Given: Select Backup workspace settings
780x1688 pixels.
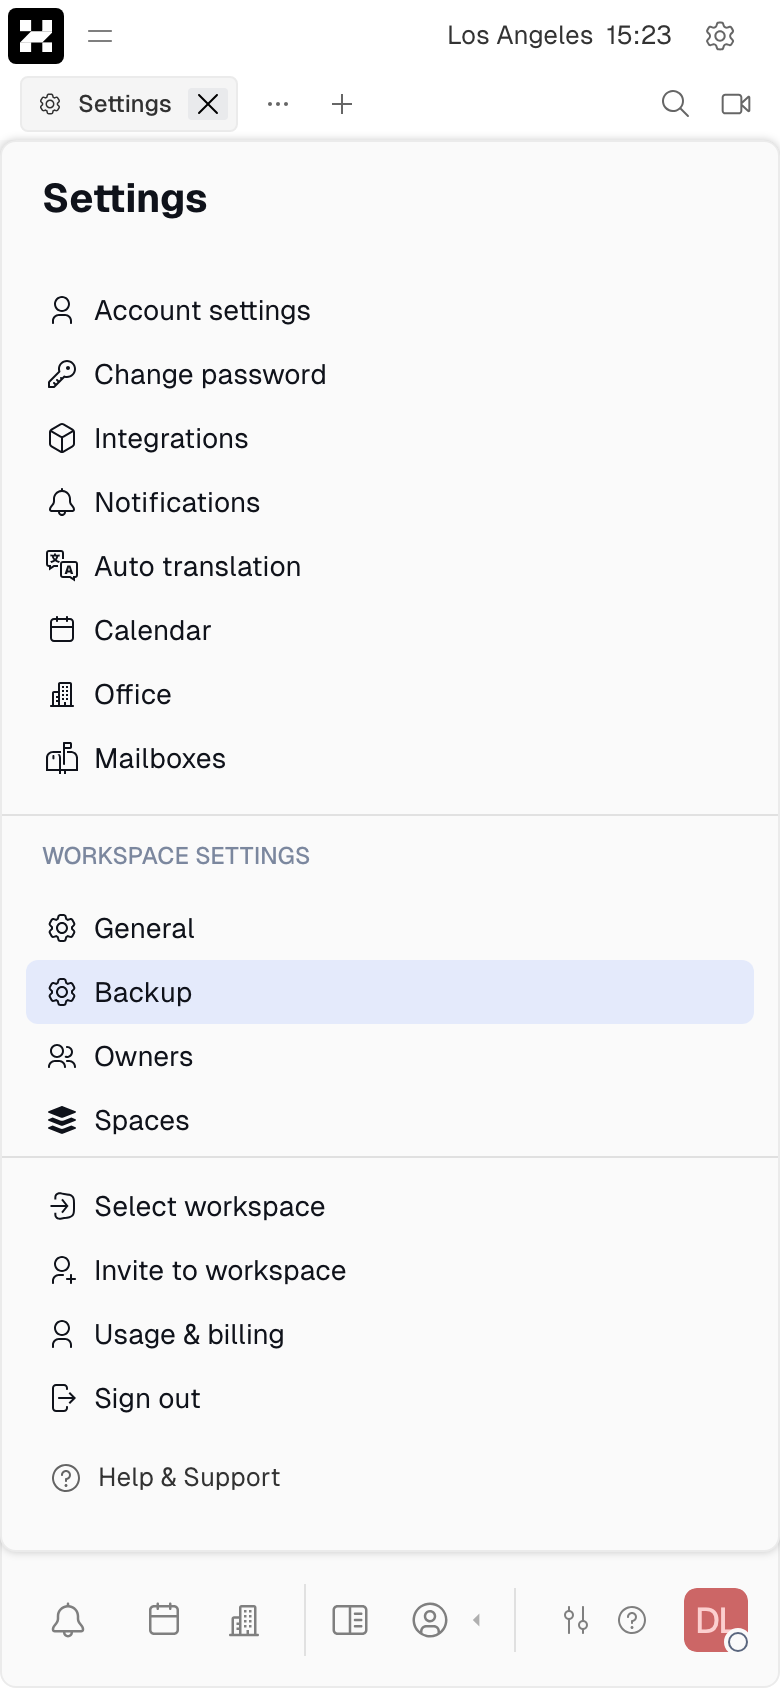Looking at the screenshot, I should click(x=390, y=992).
